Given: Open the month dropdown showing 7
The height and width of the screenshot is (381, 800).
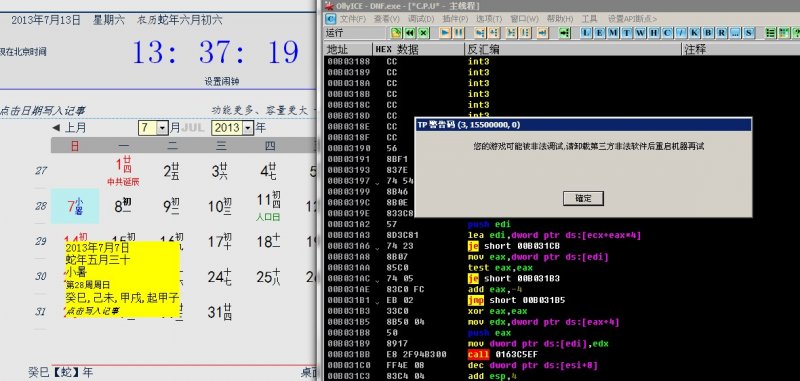Looking at the screenshot, I should coord(162,128).
